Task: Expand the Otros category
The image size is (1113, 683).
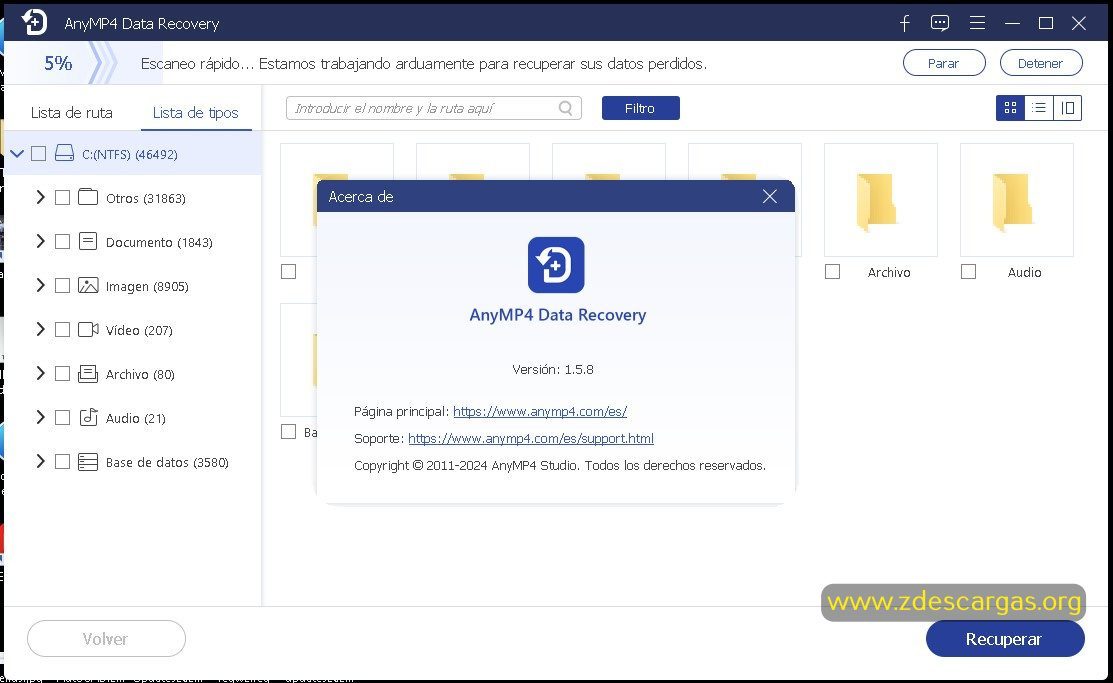Action: tap(40, 197)
